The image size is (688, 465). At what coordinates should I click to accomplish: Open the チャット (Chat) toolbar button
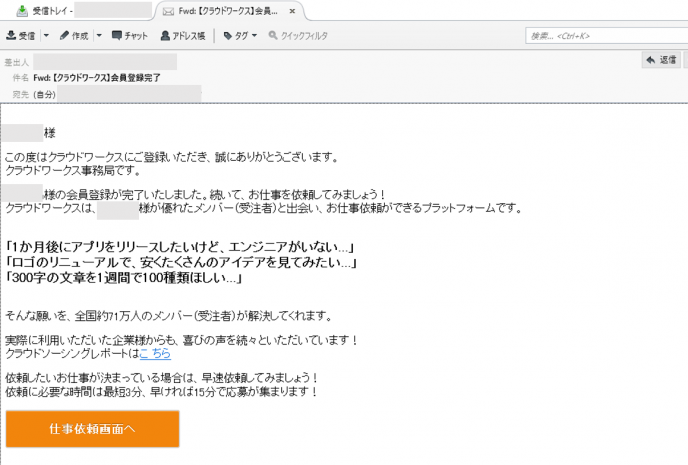point(129,36)
